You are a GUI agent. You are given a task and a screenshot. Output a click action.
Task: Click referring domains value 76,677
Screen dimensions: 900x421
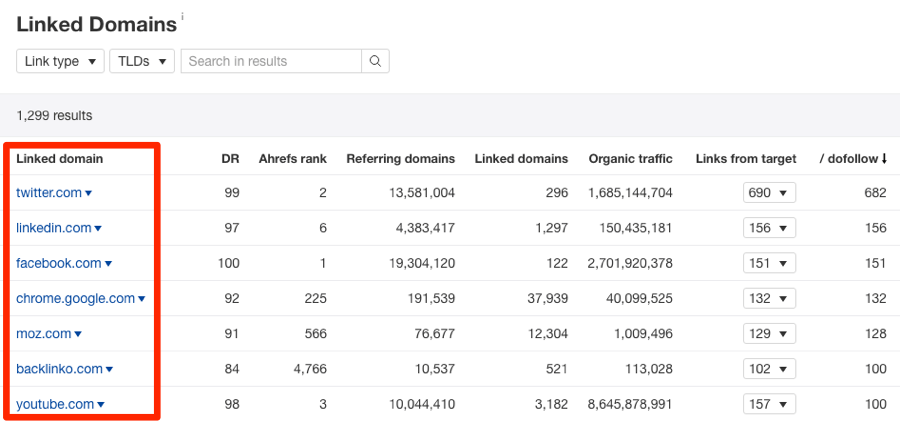point(435,334)
